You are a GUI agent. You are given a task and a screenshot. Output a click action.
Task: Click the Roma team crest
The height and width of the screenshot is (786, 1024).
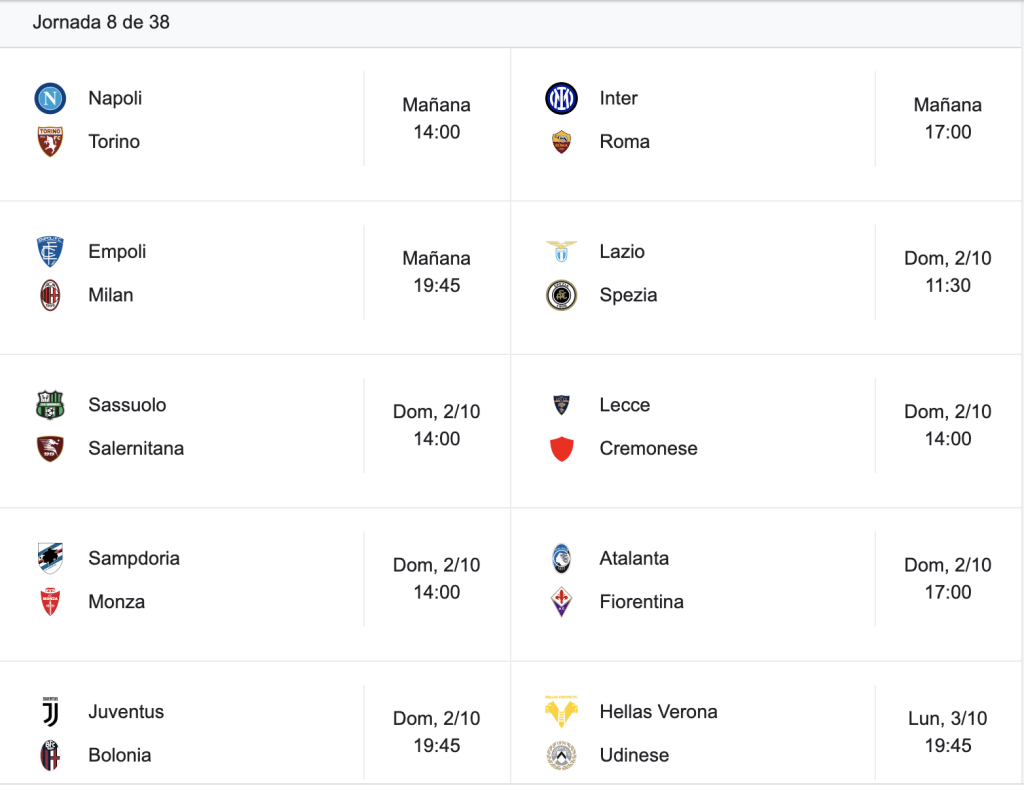(561, 142)
